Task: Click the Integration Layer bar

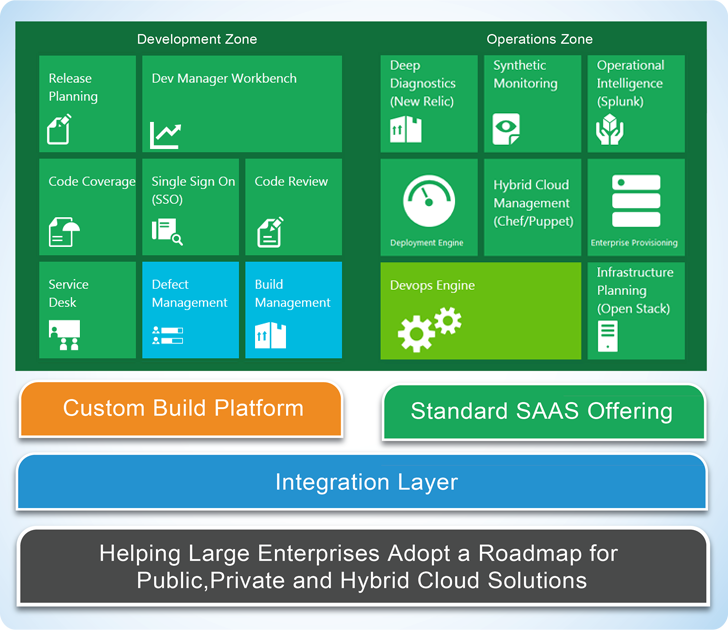Action: 362,482
